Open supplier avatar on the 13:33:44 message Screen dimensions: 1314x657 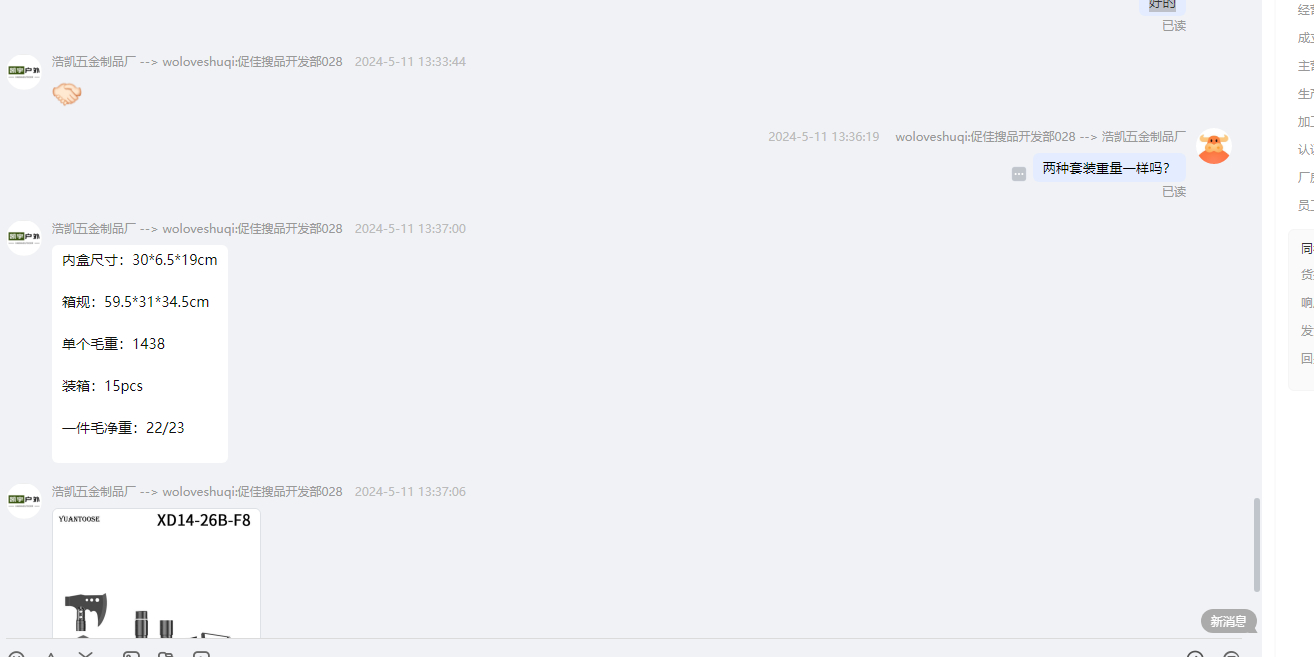point(24,72)
